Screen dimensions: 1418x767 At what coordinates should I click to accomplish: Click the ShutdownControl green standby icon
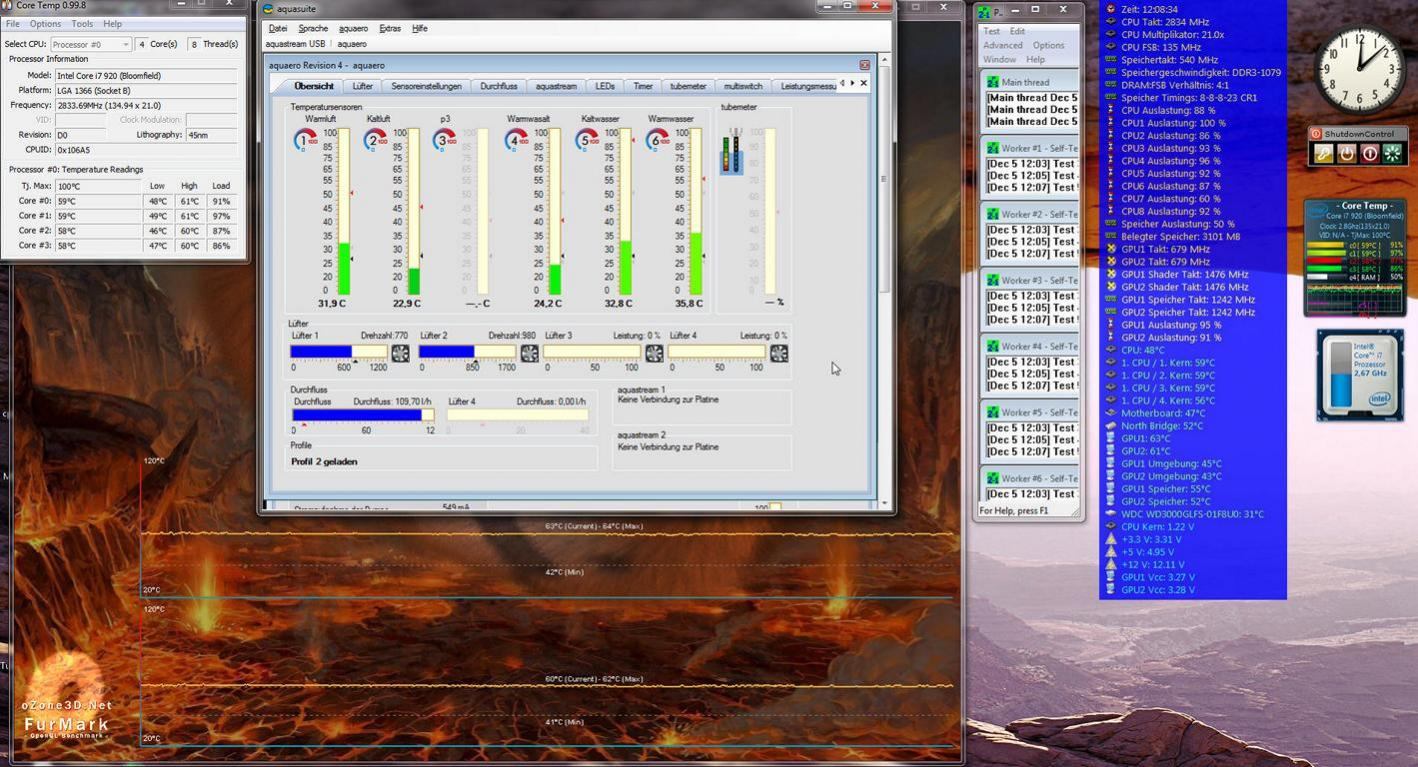[x=1392, y=154]
